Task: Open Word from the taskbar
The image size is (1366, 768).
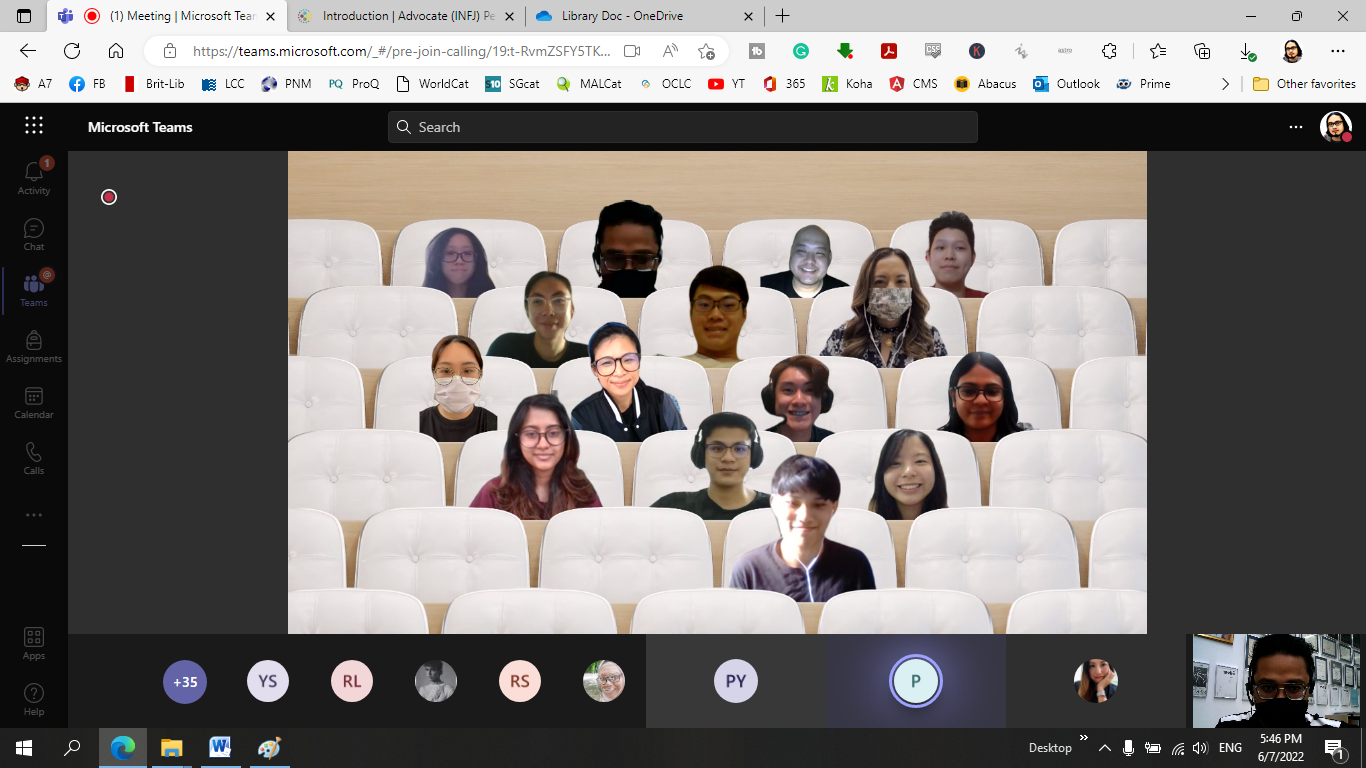Action: 220,747
